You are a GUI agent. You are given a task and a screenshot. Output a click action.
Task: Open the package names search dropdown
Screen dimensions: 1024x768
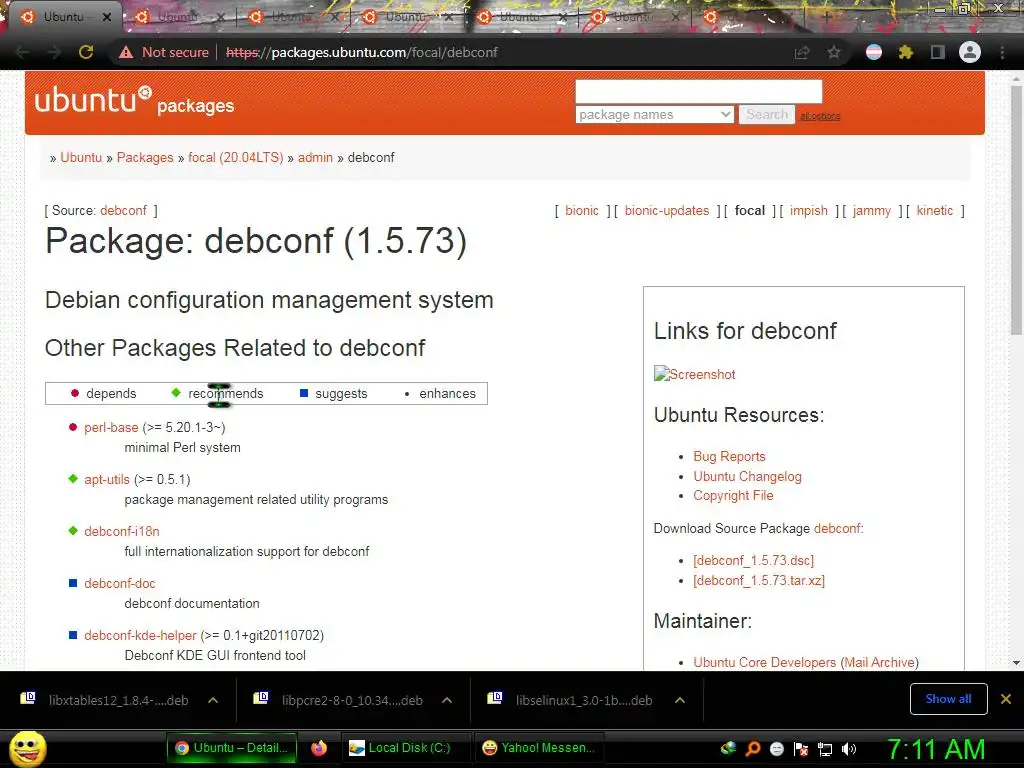(x=654, y=114)
